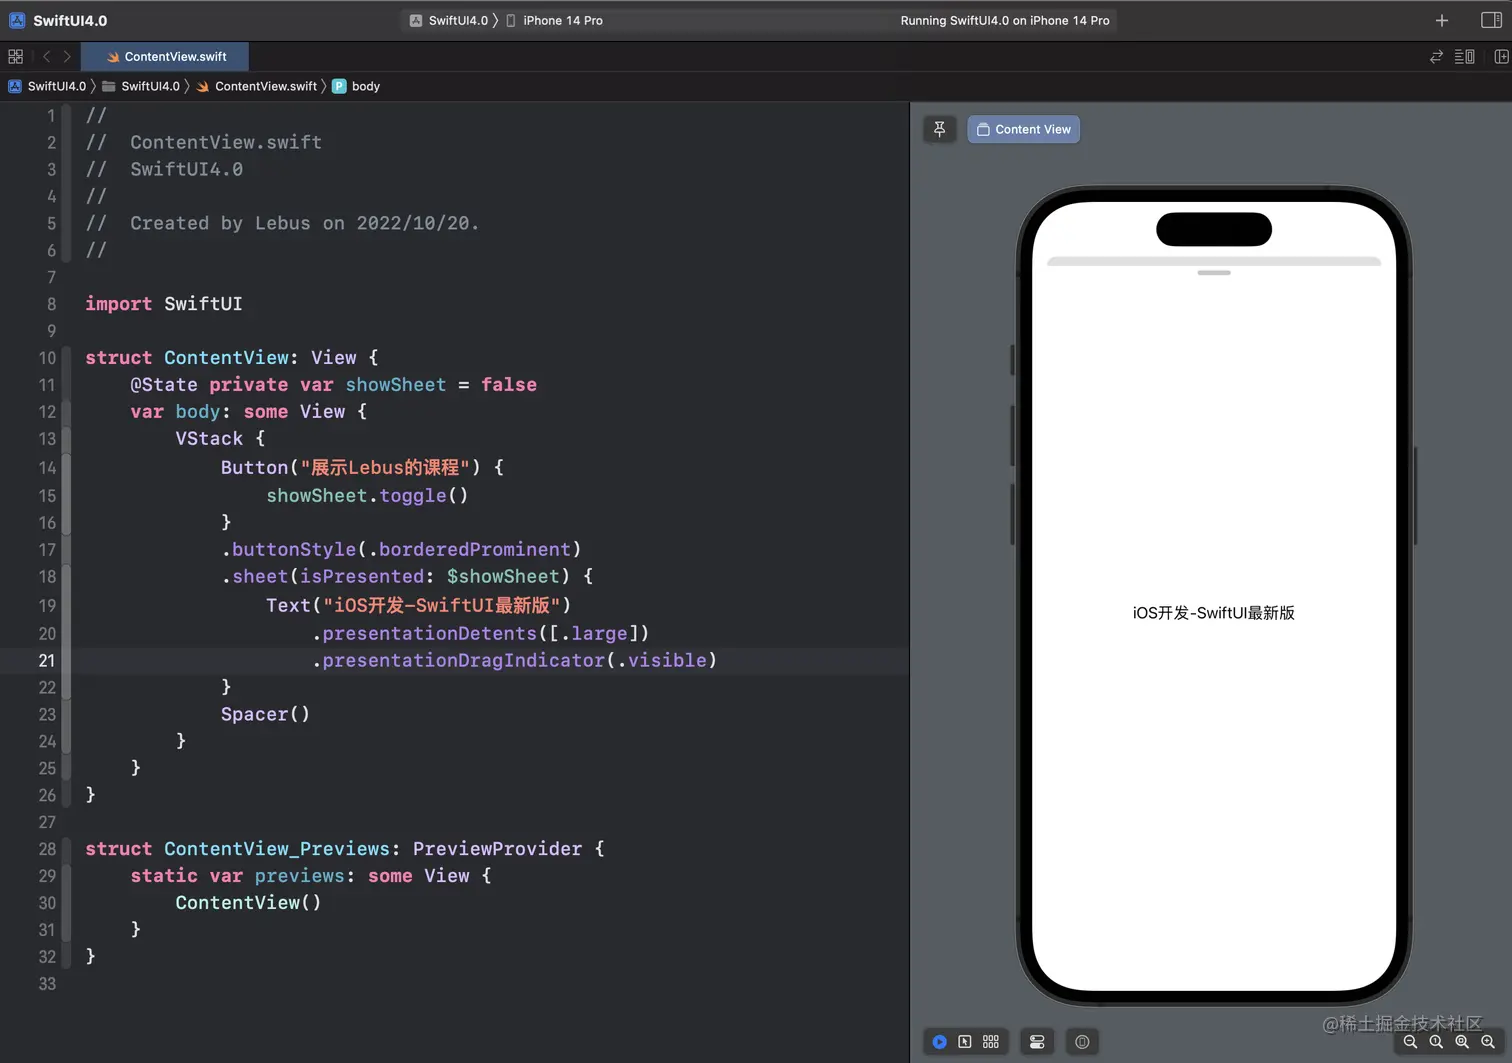Click the struct ContentView_Previews declaration
Viewport: 1512px width, 1063px height.
345,849
